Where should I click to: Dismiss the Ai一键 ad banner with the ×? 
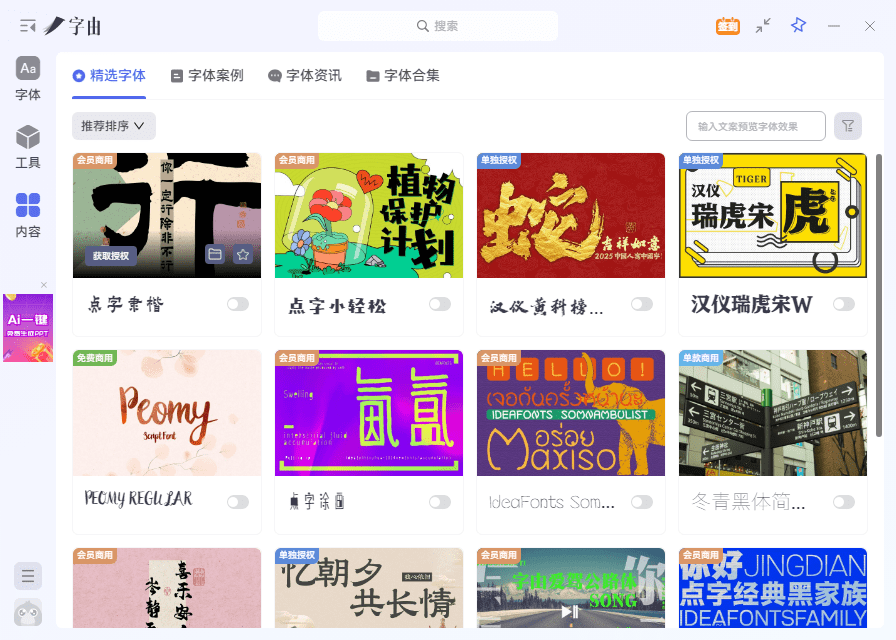click(43, 285)
